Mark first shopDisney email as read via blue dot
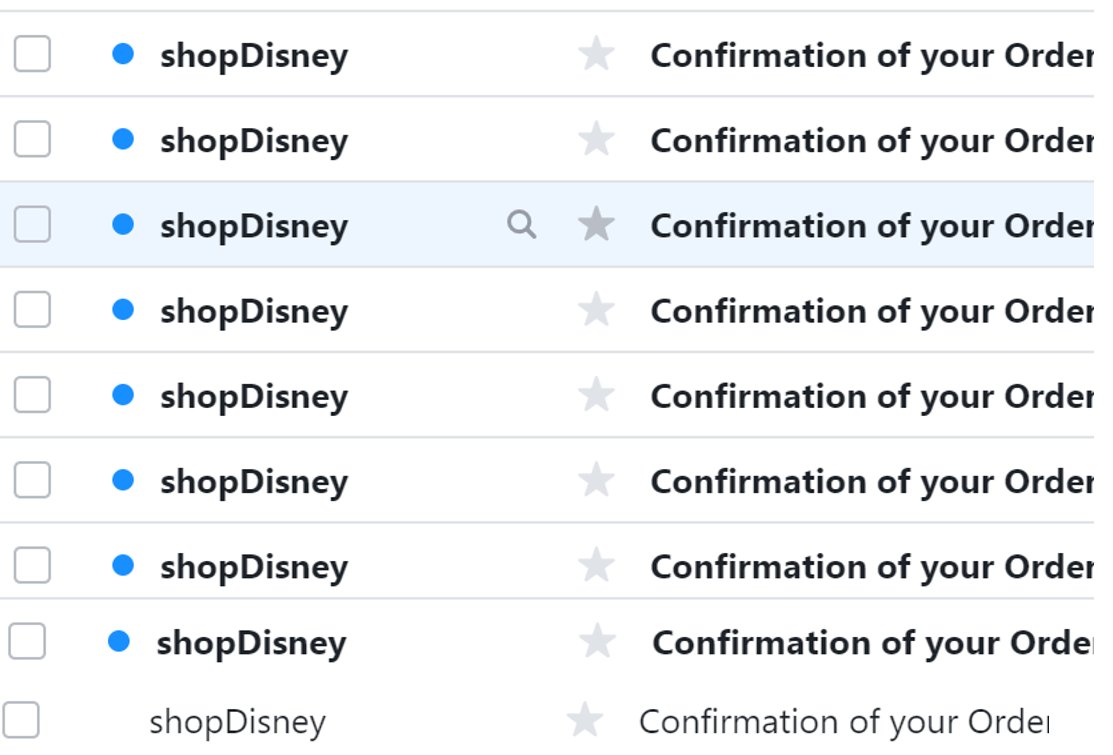 click(124, 54)
